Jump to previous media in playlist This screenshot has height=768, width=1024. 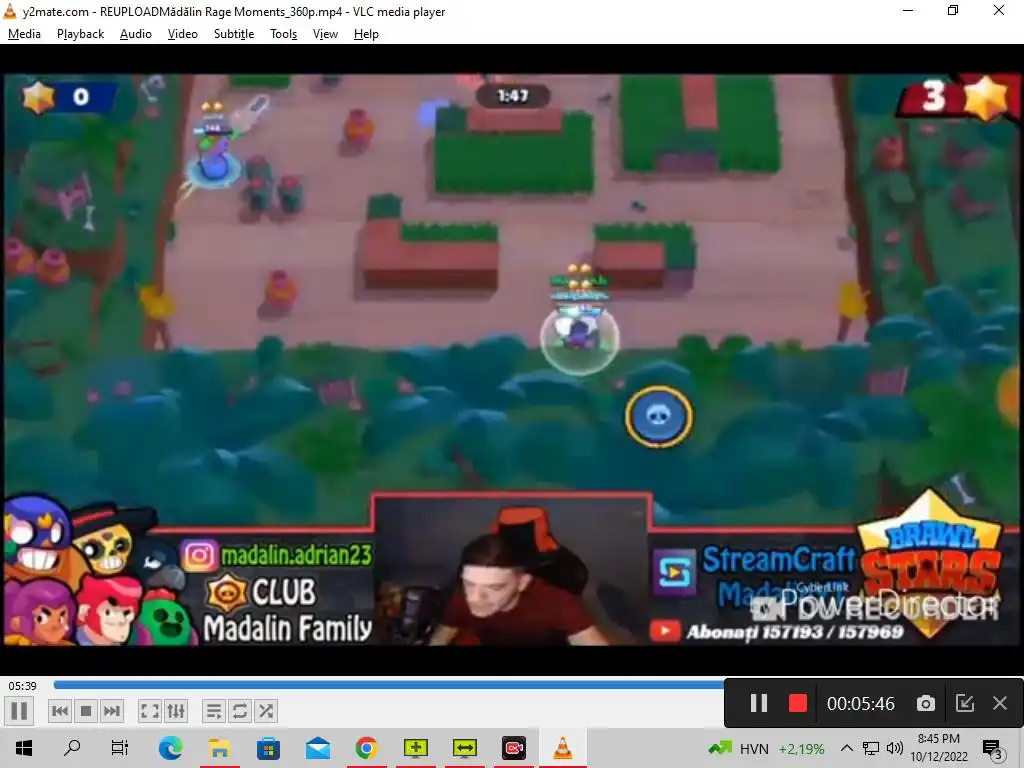[x=59, y=711]
